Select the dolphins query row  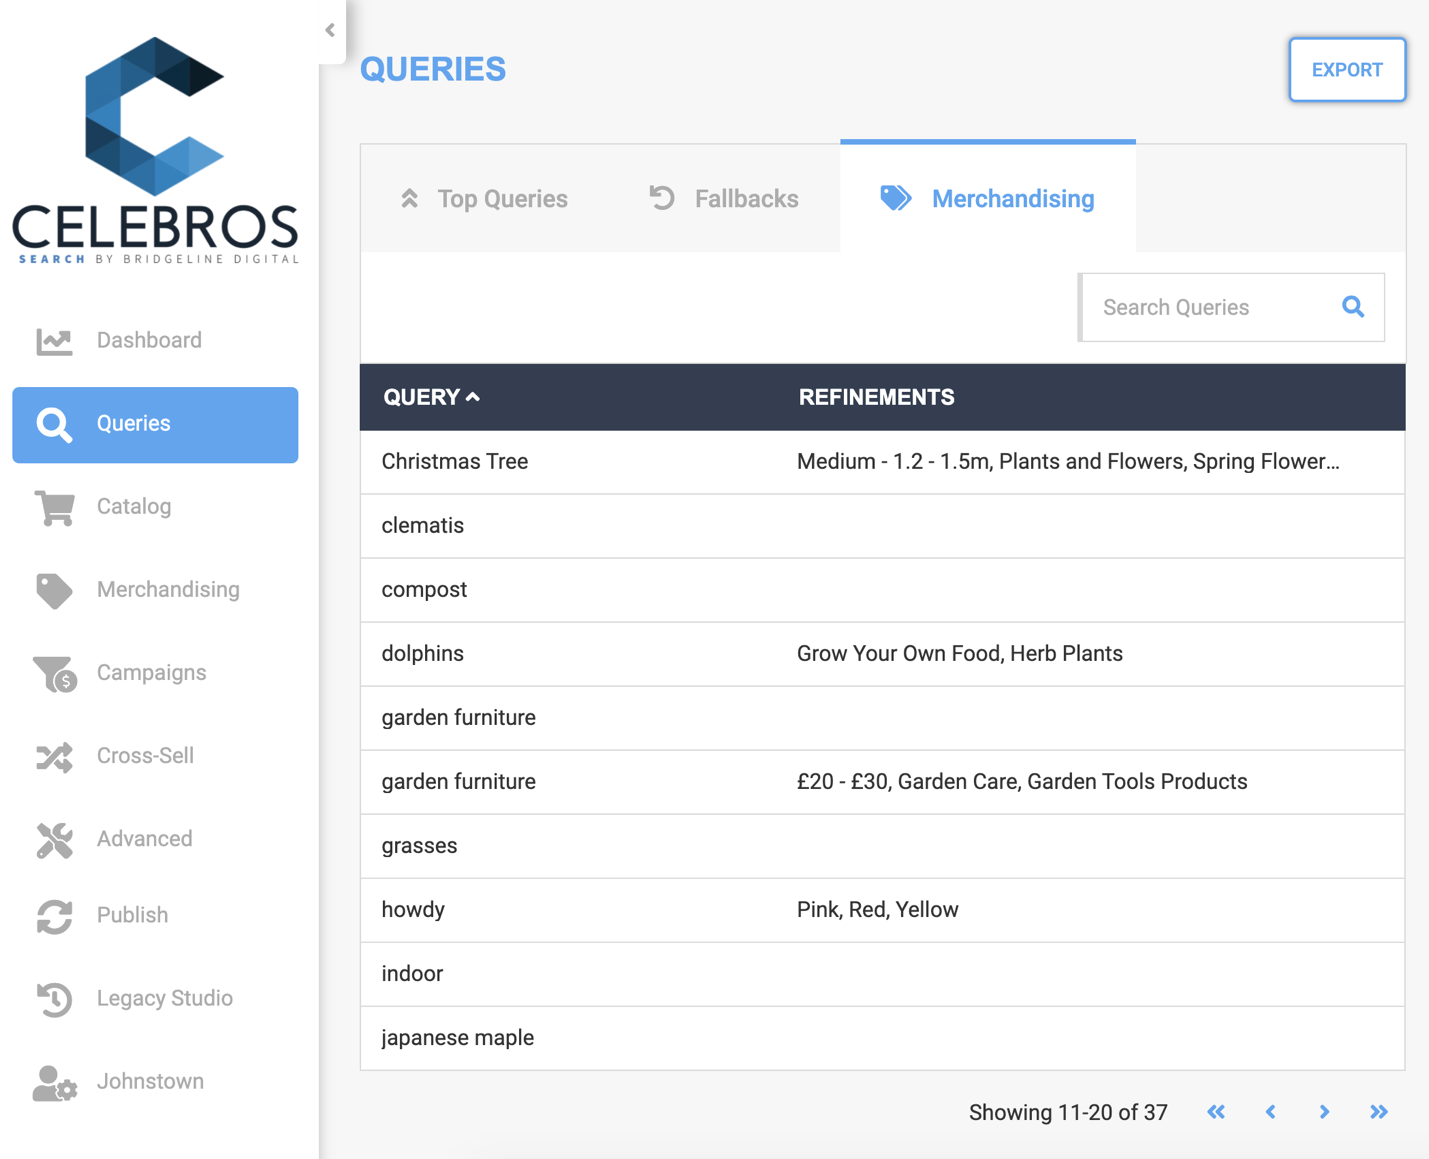(x=882, y=654)
